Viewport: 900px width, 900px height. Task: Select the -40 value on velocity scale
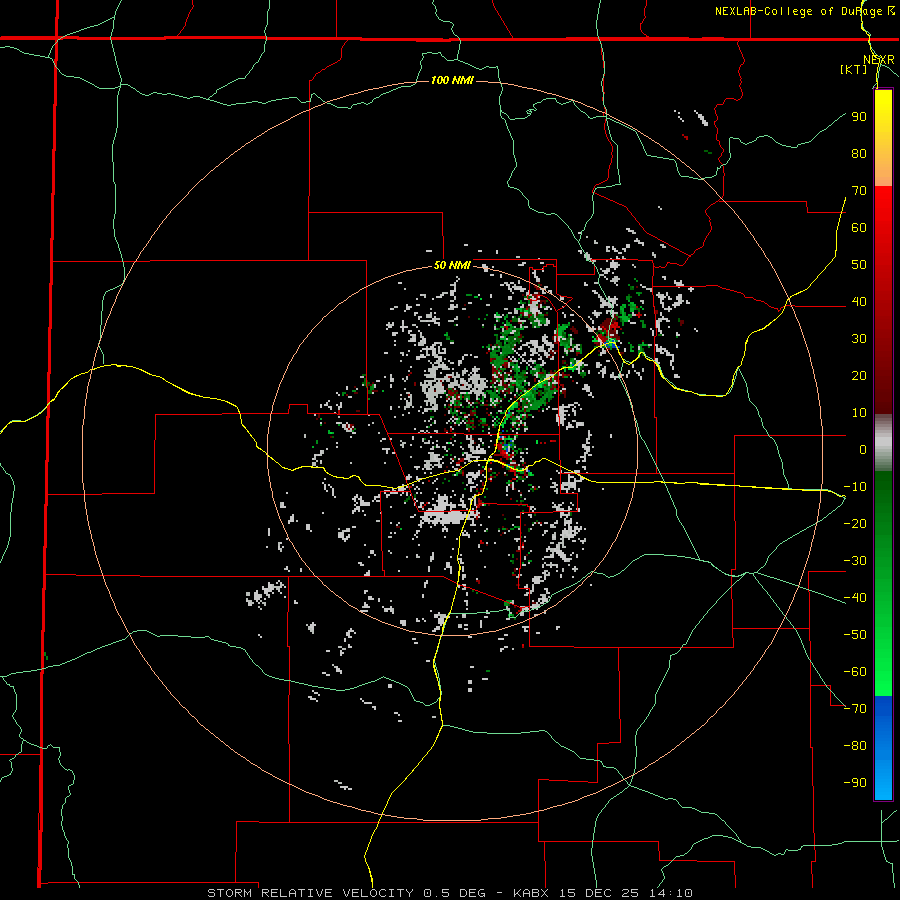click(855, 598)
